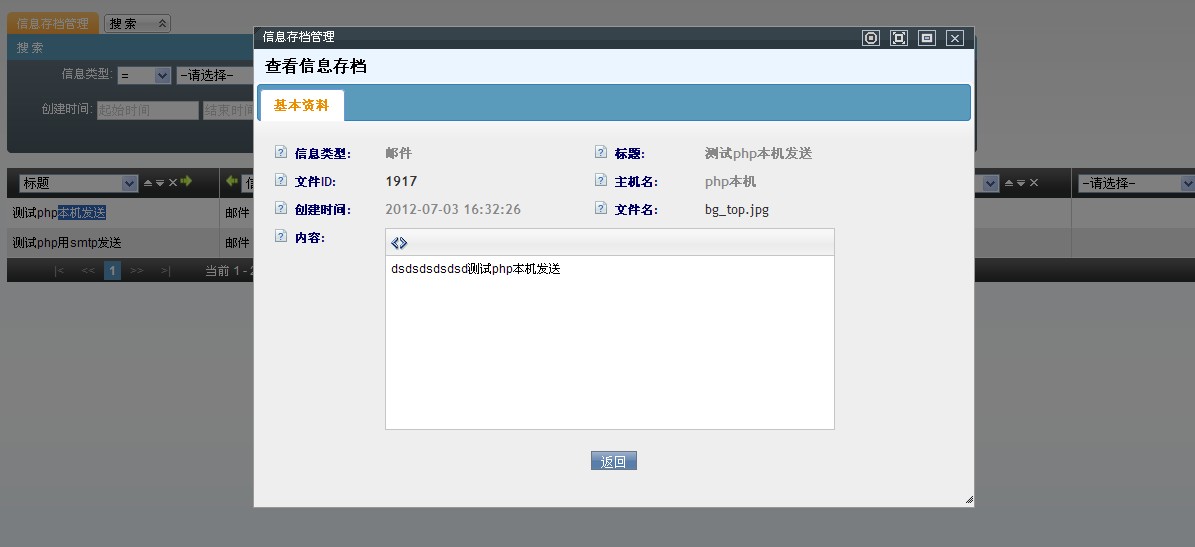Click green right arrow in 标题 column header
This screenshot has width=1195, height=547.
click(186, 182)
